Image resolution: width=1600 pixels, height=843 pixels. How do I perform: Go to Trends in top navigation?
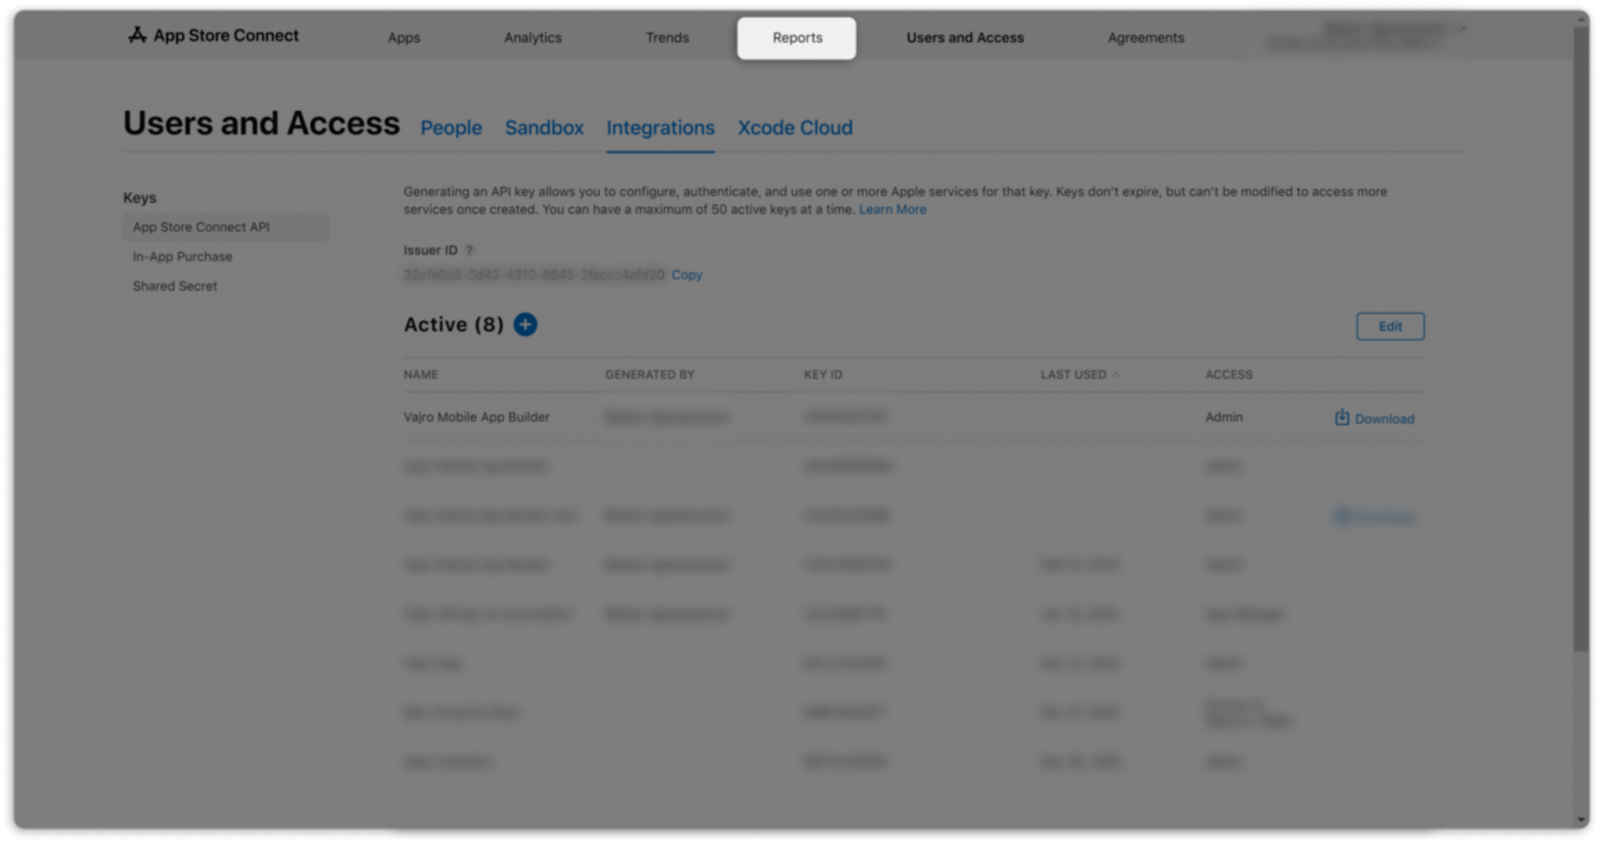(667, 38)
